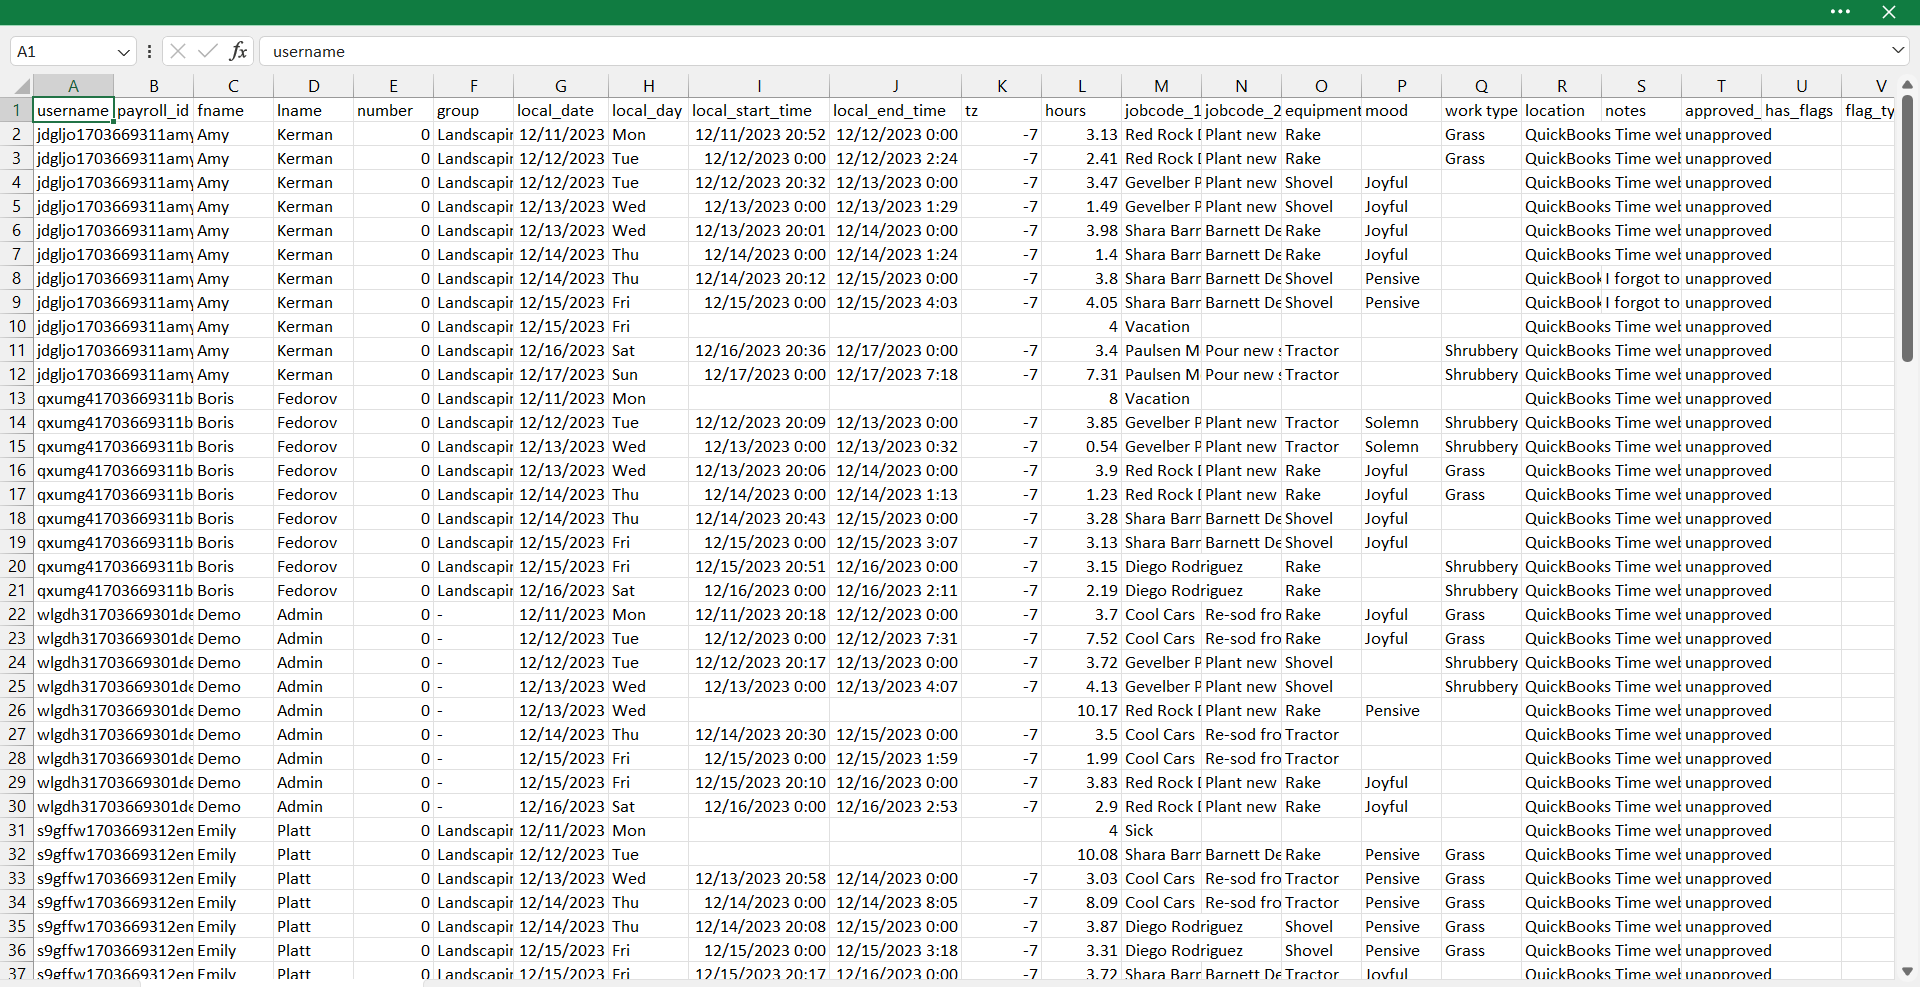This screenshot has width=1920, height=987.
Task: Open the three-dot more options menu
Action: point(1840,12)
